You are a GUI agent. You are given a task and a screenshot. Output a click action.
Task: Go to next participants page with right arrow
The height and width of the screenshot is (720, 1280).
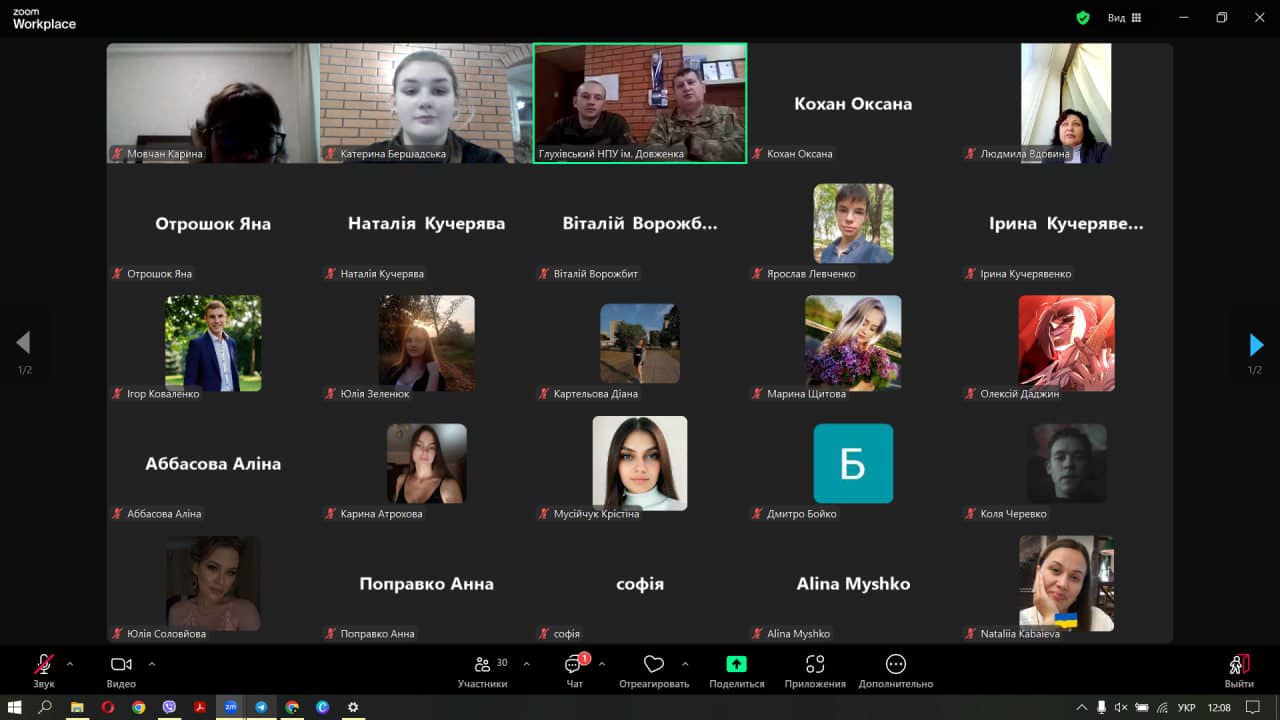point(1256,345)
